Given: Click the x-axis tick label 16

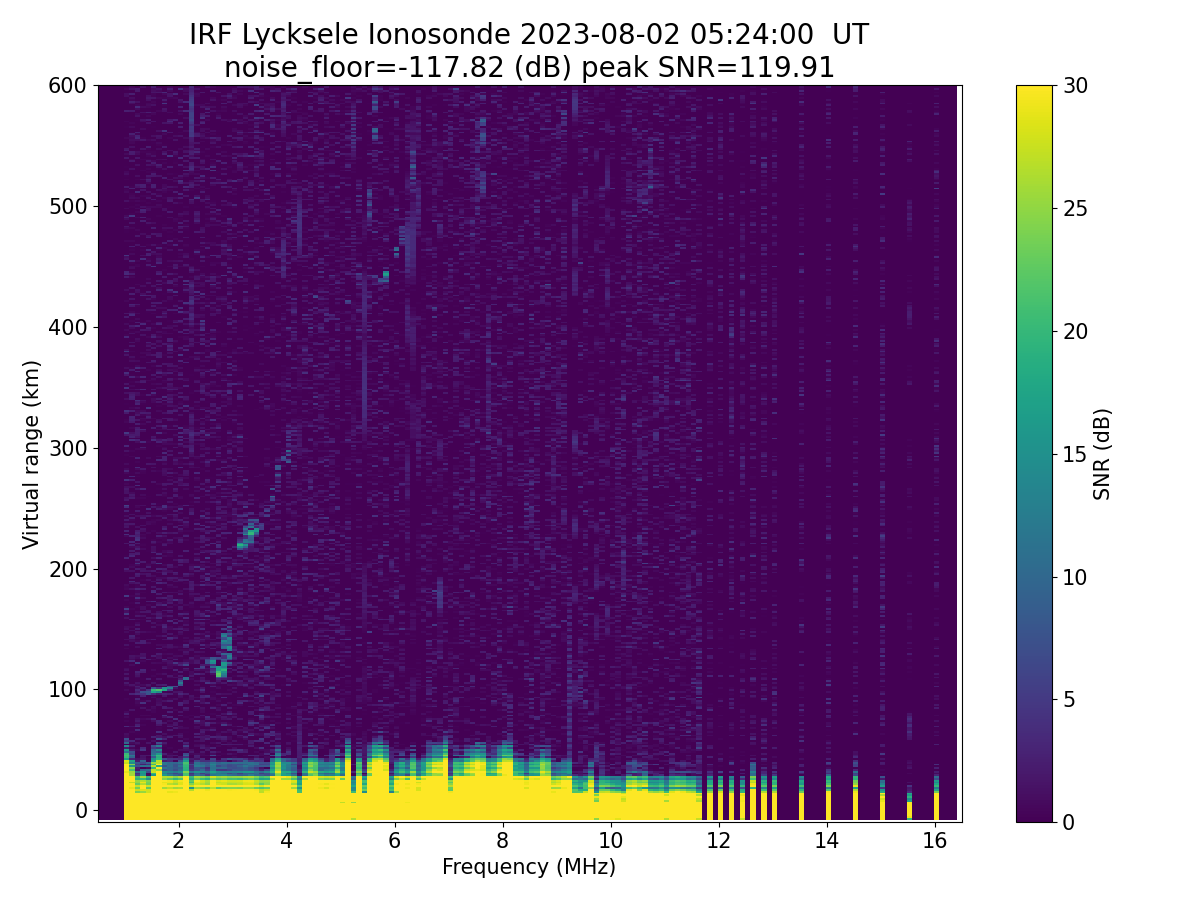Looking at the screenshot, I should point(934,841).
